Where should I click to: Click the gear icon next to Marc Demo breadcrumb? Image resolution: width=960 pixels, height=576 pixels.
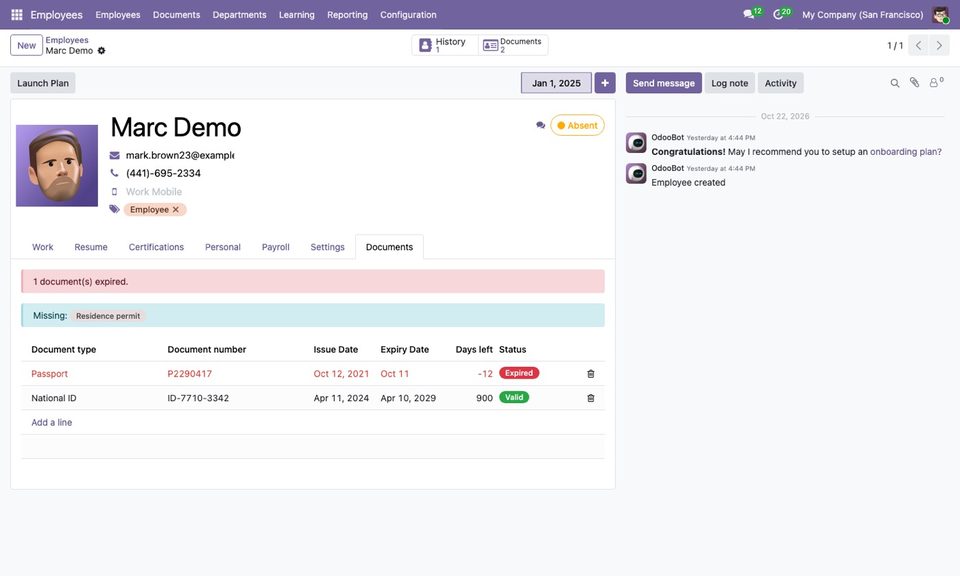102,51
